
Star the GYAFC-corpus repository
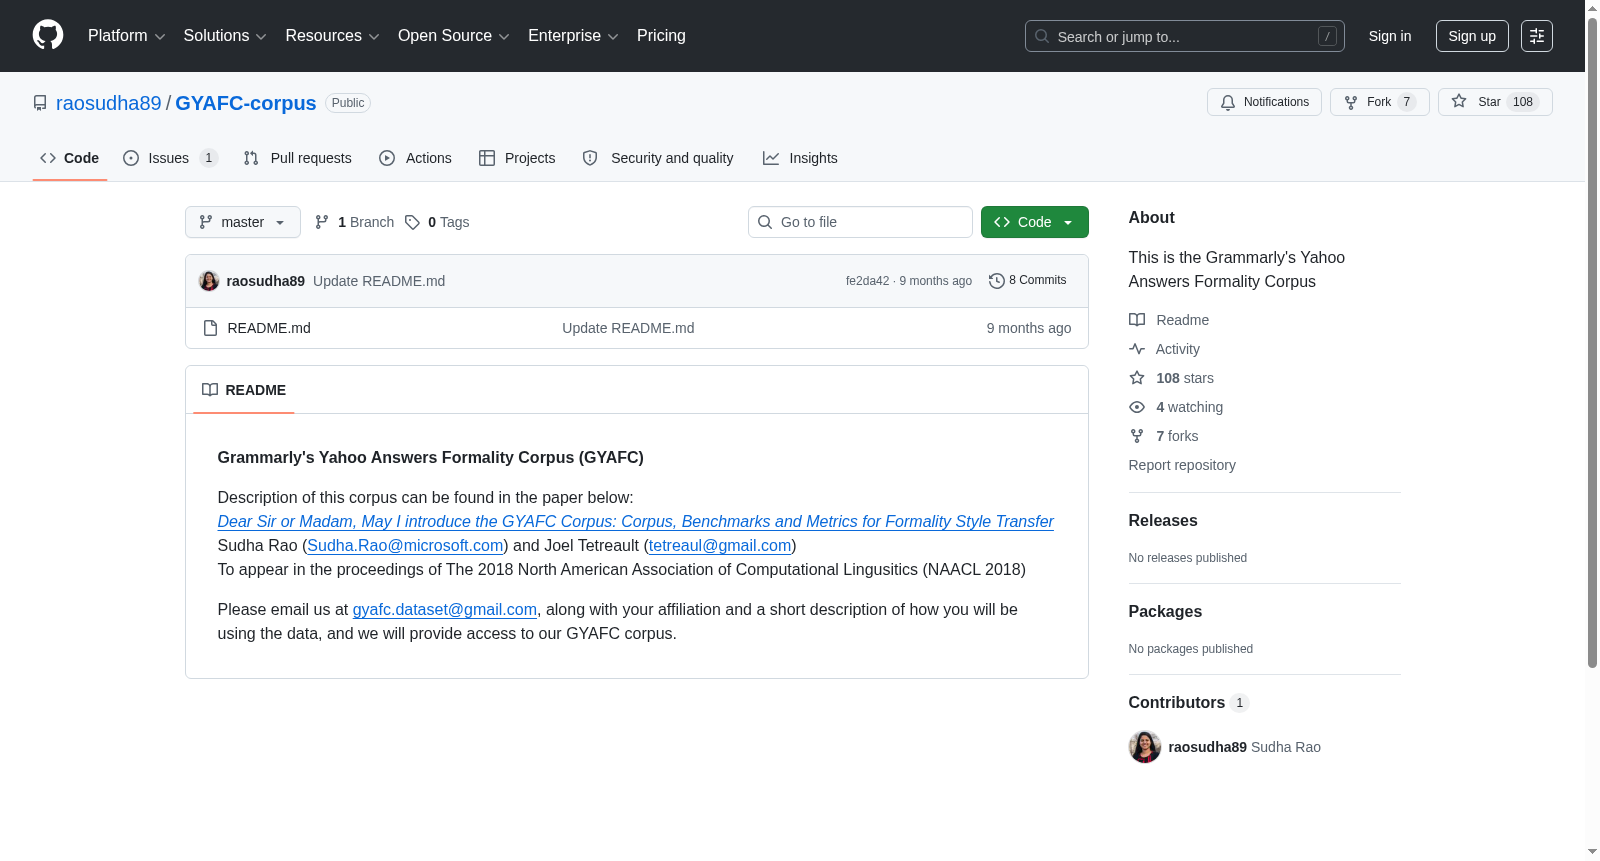[1495, 102]
